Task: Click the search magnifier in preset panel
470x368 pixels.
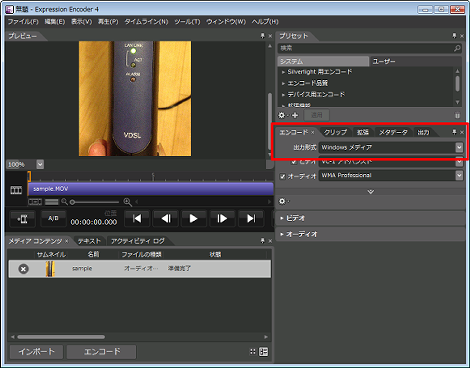Action: tap(457, 48)
